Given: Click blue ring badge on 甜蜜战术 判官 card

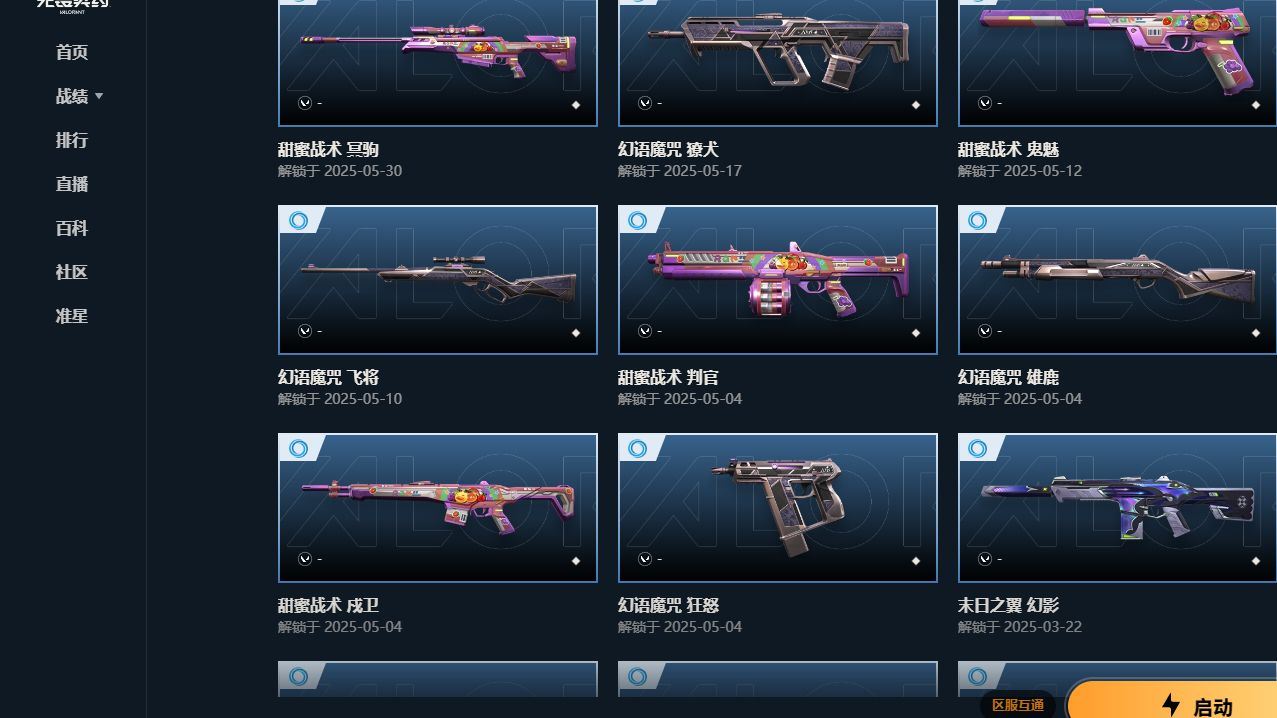Looking at the screenshot, I should [x=638, y=220].
